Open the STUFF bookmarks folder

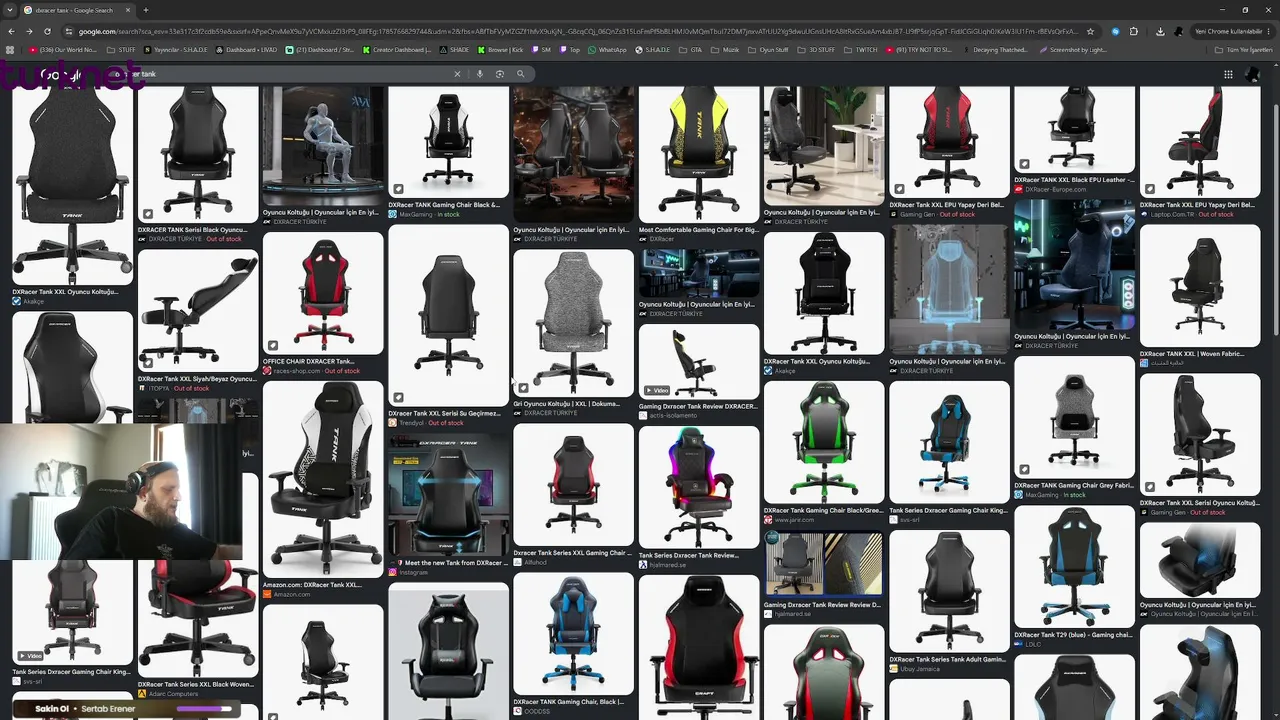point(121,49)
